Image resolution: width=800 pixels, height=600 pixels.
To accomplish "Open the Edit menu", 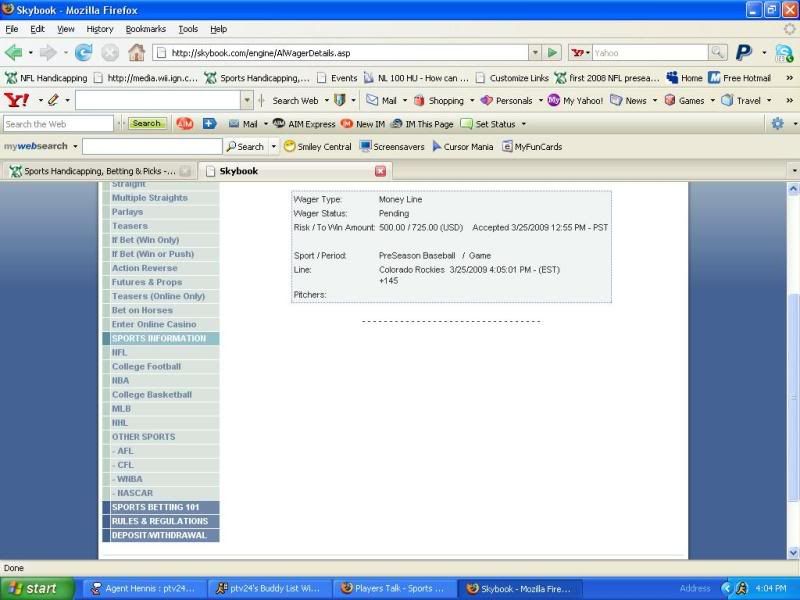I will 37,29.
